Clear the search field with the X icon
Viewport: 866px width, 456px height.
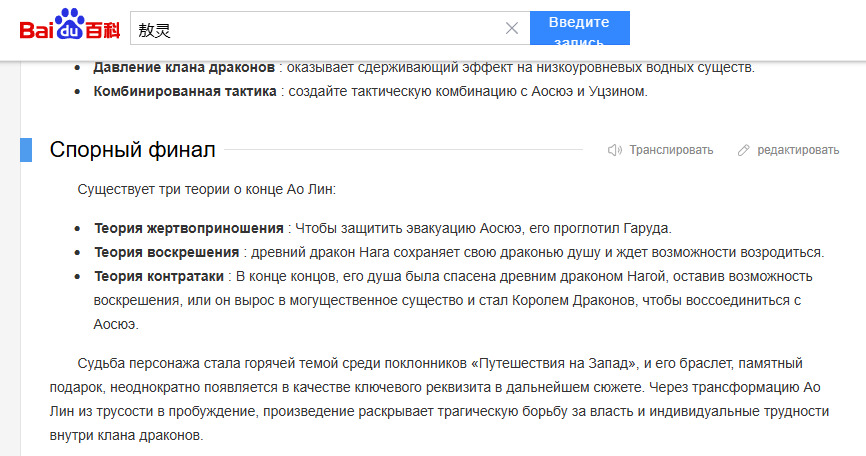512,29
